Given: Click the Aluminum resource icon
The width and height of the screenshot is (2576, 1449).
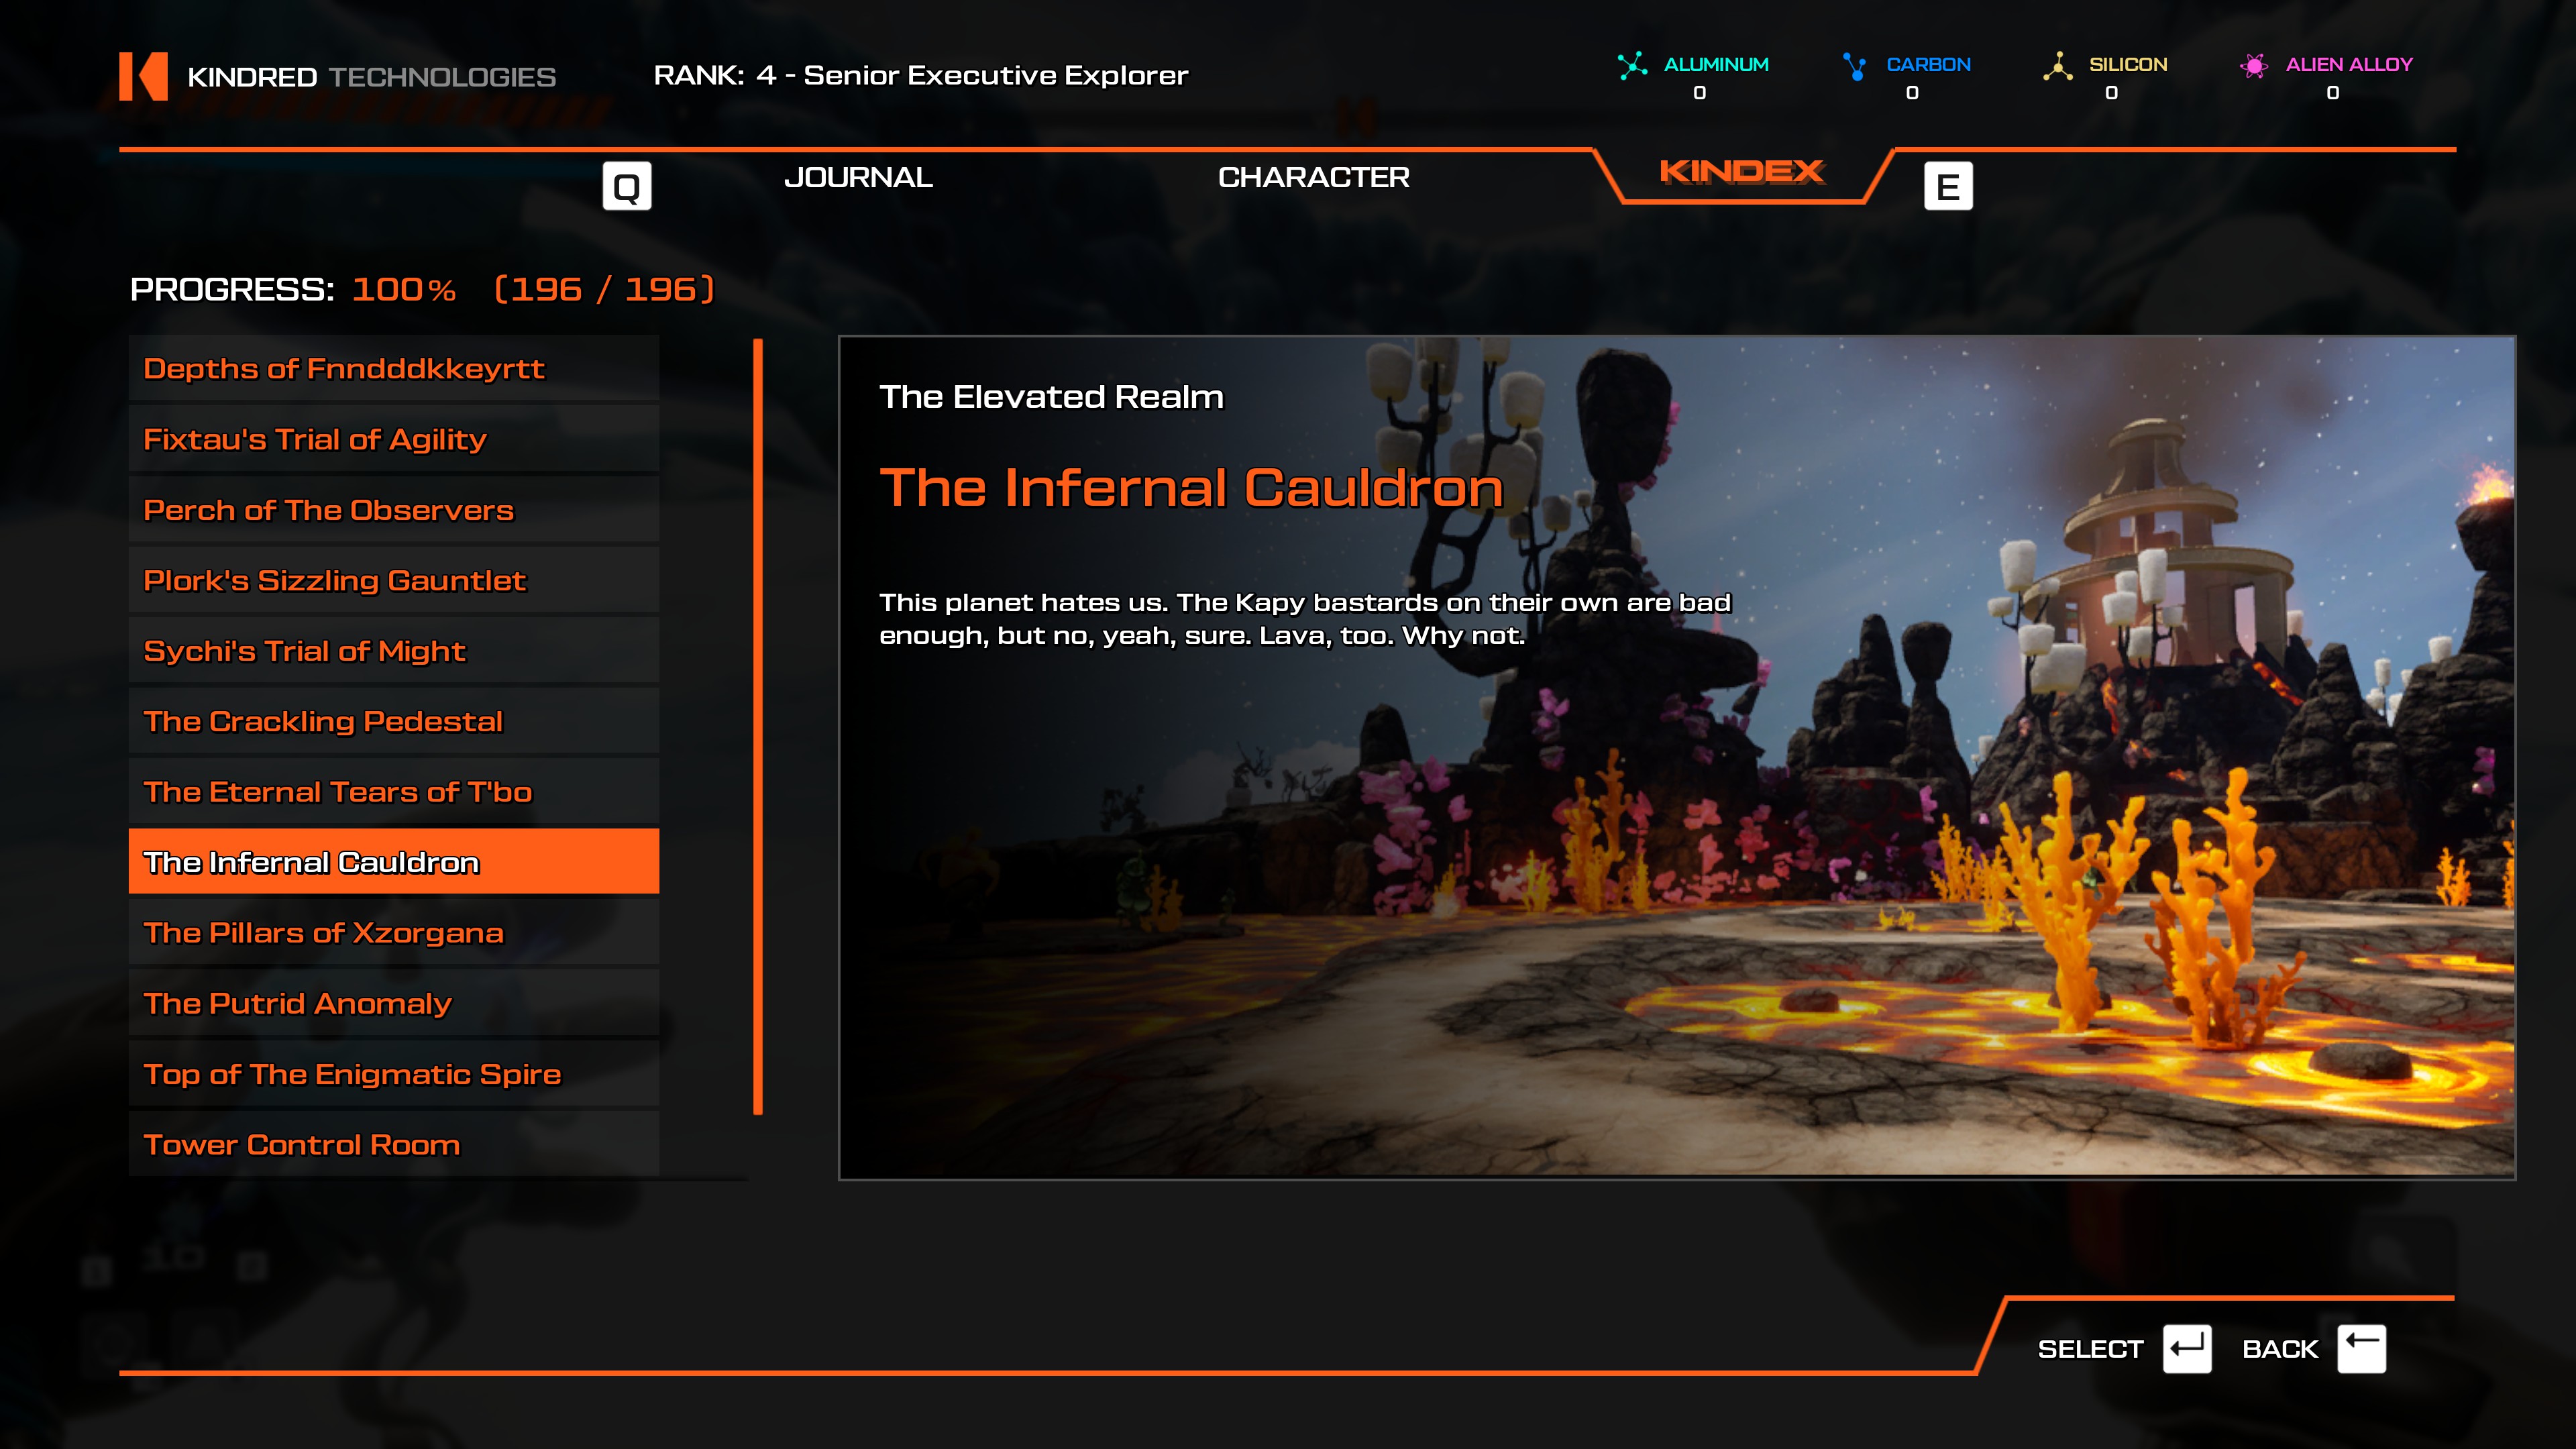Looking at the screenshot, I should [1632, 66].
